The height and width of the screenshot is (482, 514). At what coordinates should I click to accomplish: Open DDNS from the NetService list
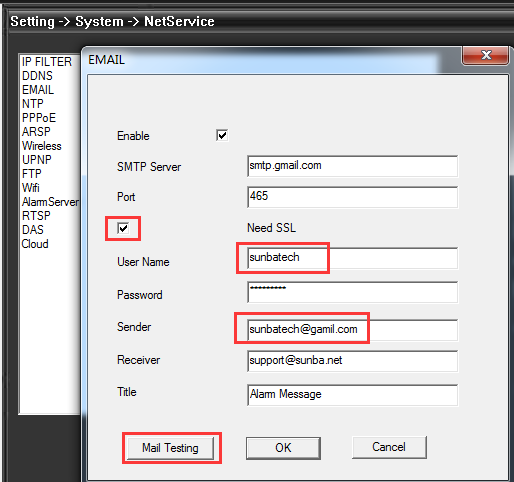tap(37, 76)
